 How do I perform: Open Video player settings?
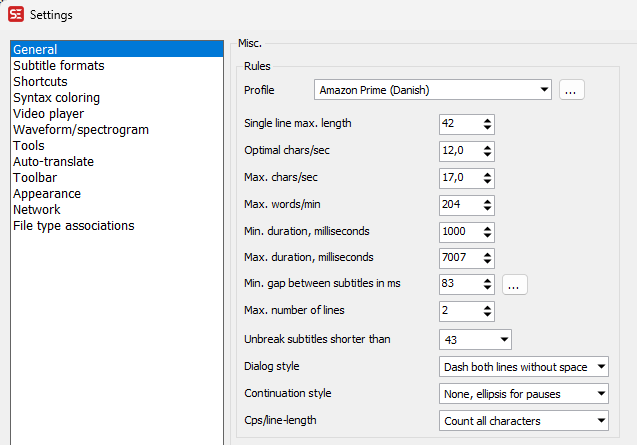(47, 114)
